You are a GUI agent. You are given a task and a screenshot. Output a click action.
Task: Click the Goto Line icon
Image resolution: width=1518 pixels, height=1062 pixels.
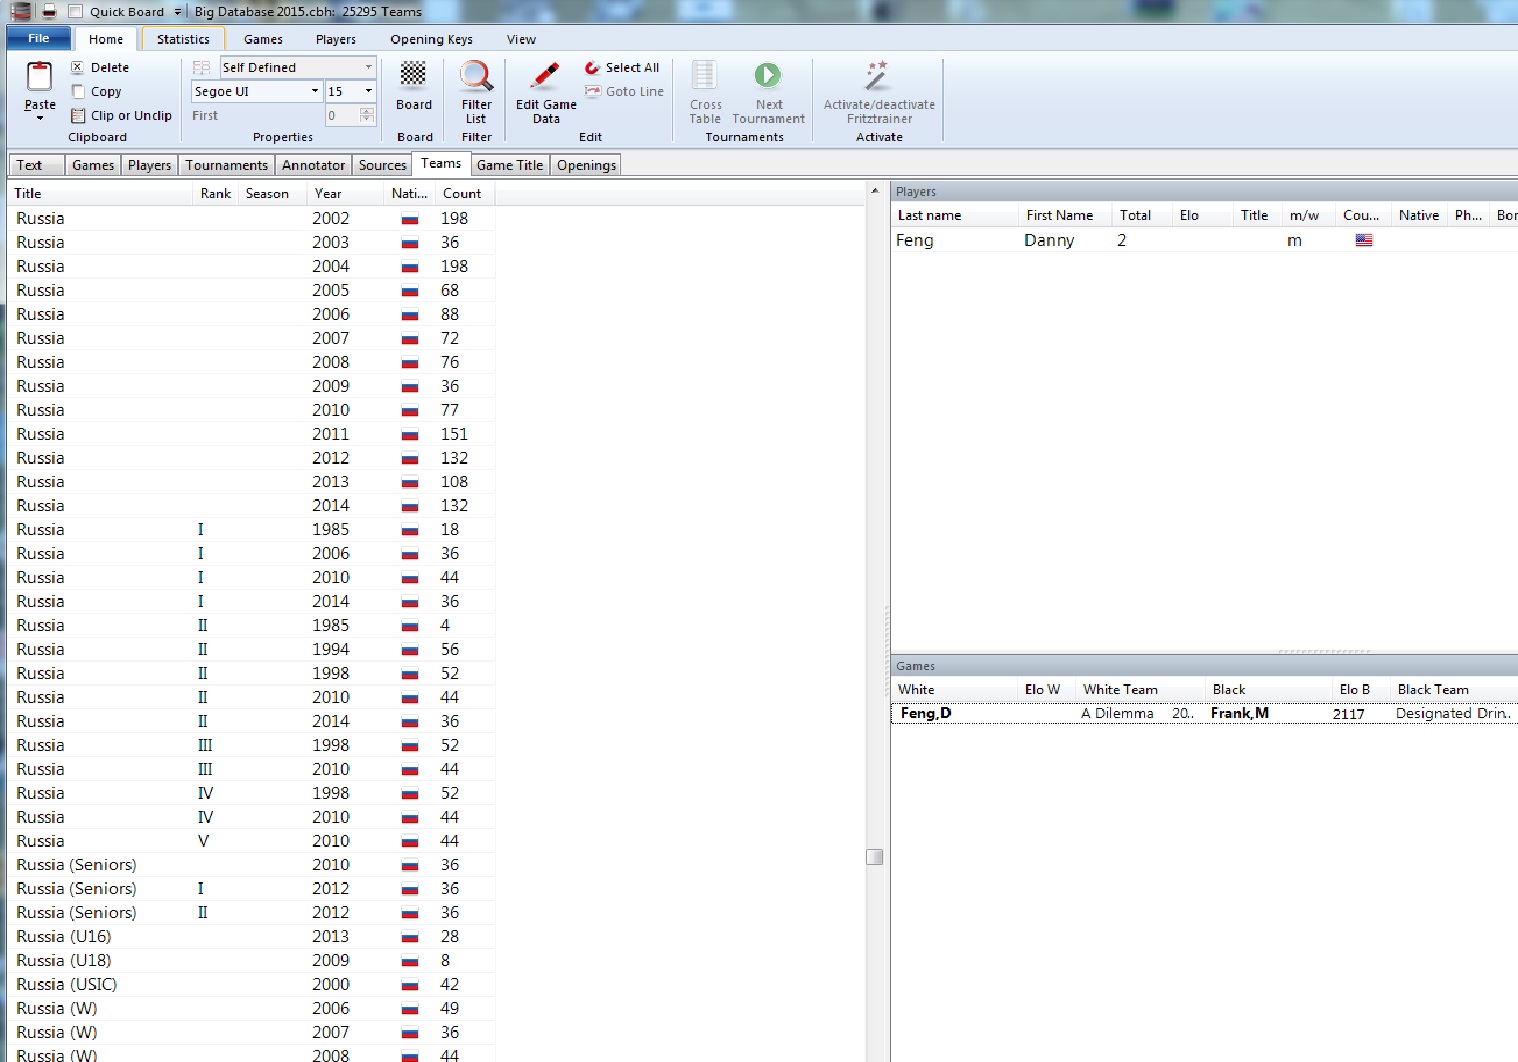tap(593, 91)
